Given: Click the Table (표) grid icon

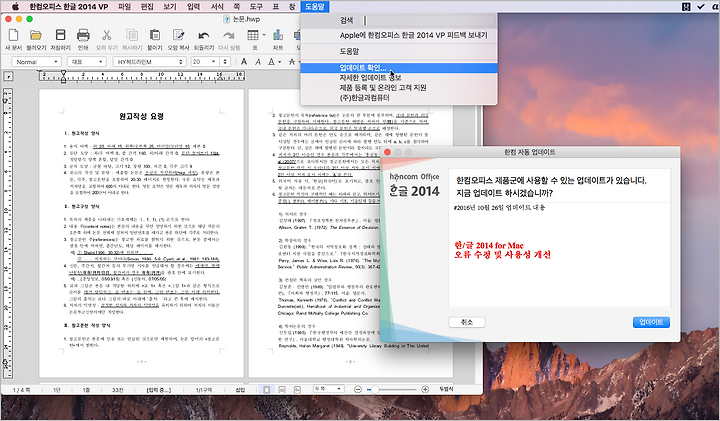Looking at the screenshot, I should click(253, 35).
